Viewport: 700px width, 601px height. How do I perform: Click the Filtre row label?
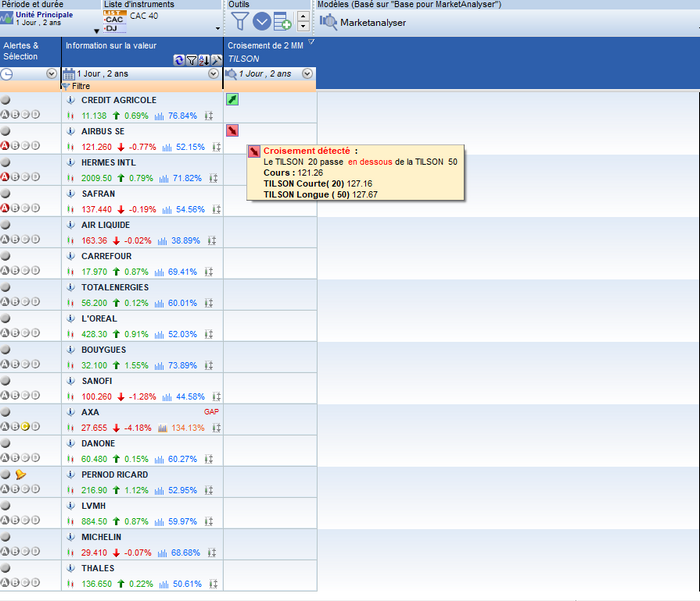pyautogui.click(x=81, y=86)
